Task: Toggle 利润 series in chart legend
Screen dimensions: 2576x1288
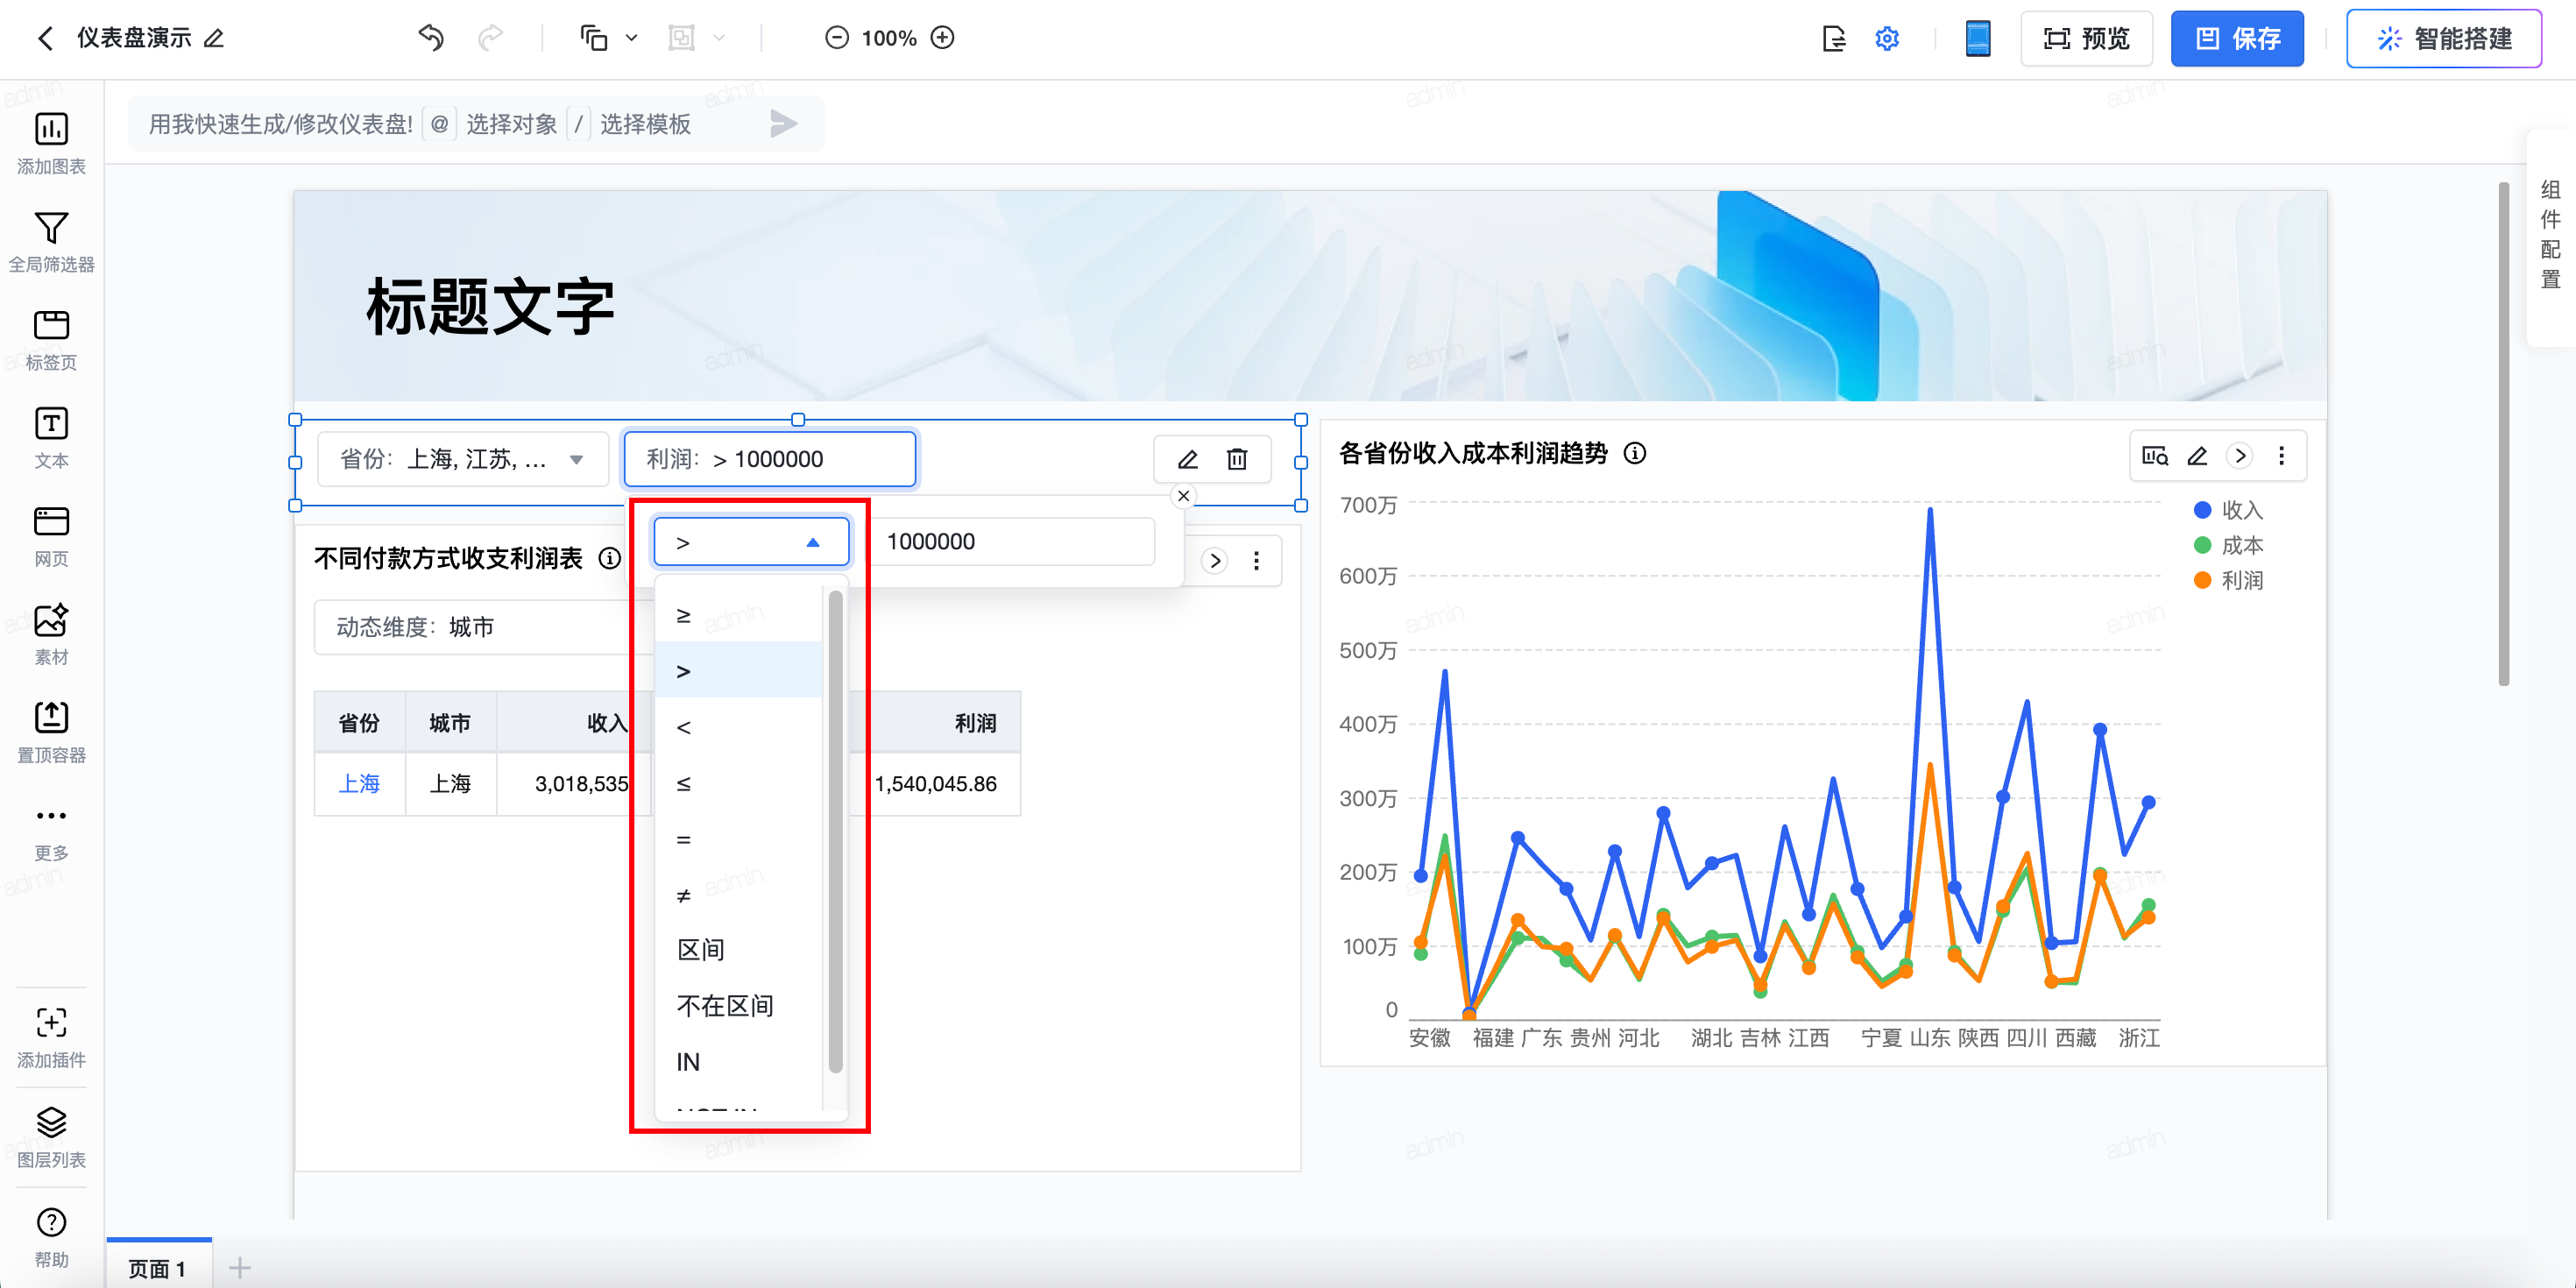Action: pyautogui.click(x=2229, y=580)
